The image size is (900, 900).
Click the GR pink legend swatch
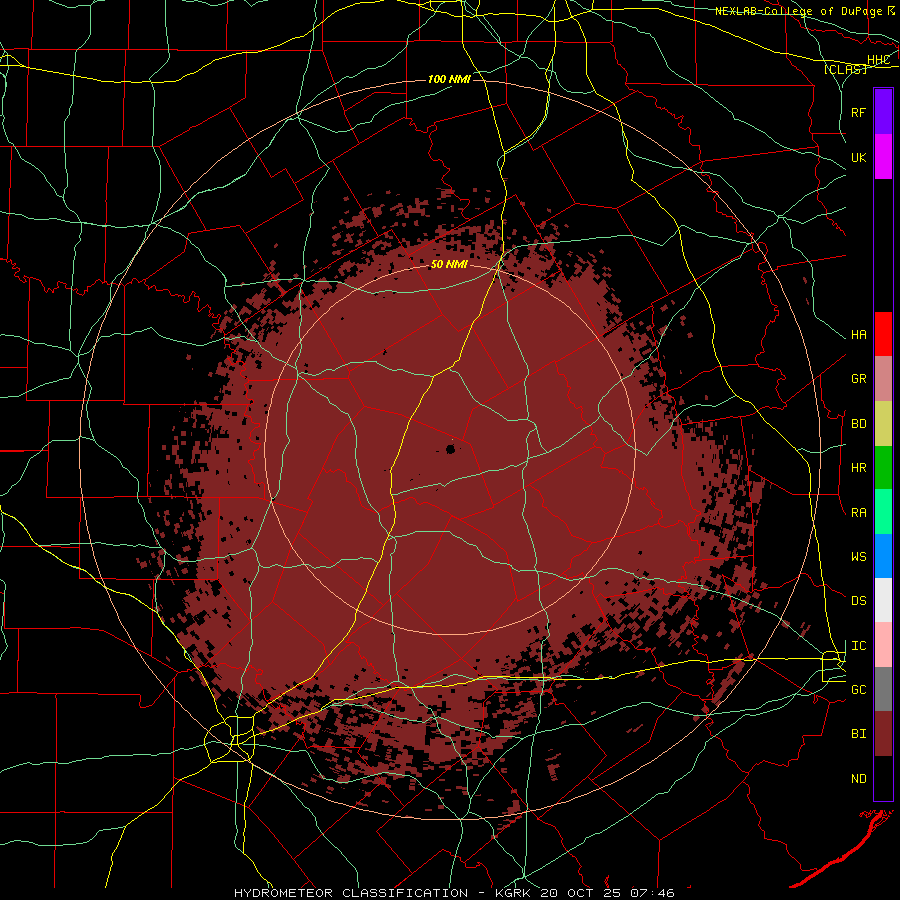click(883, 379)
